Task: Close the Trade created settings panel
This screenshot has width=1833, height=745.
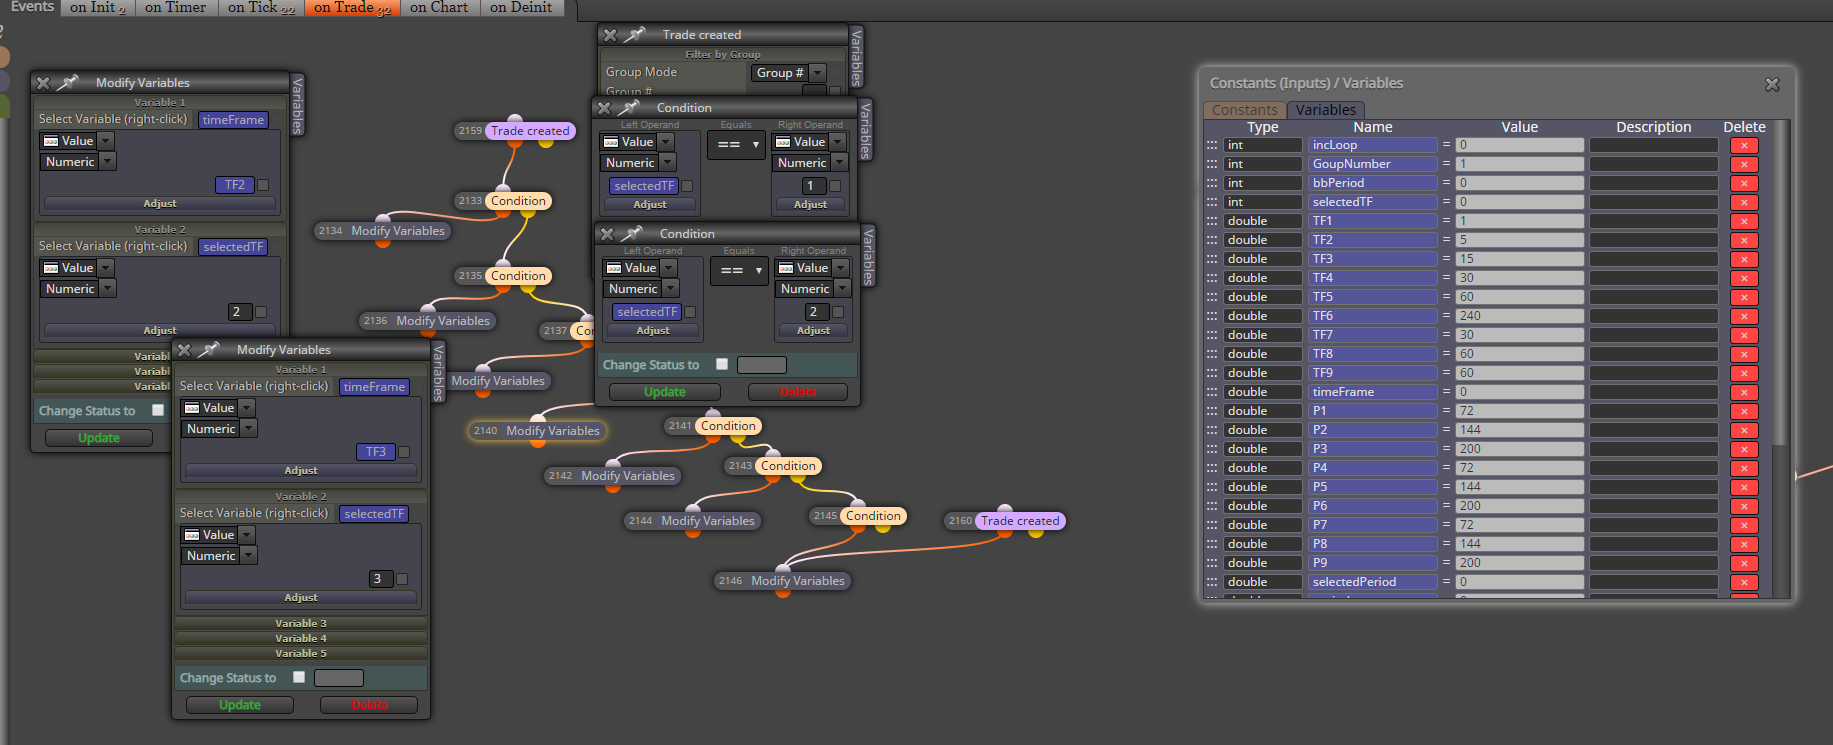Action: (610, 35)
